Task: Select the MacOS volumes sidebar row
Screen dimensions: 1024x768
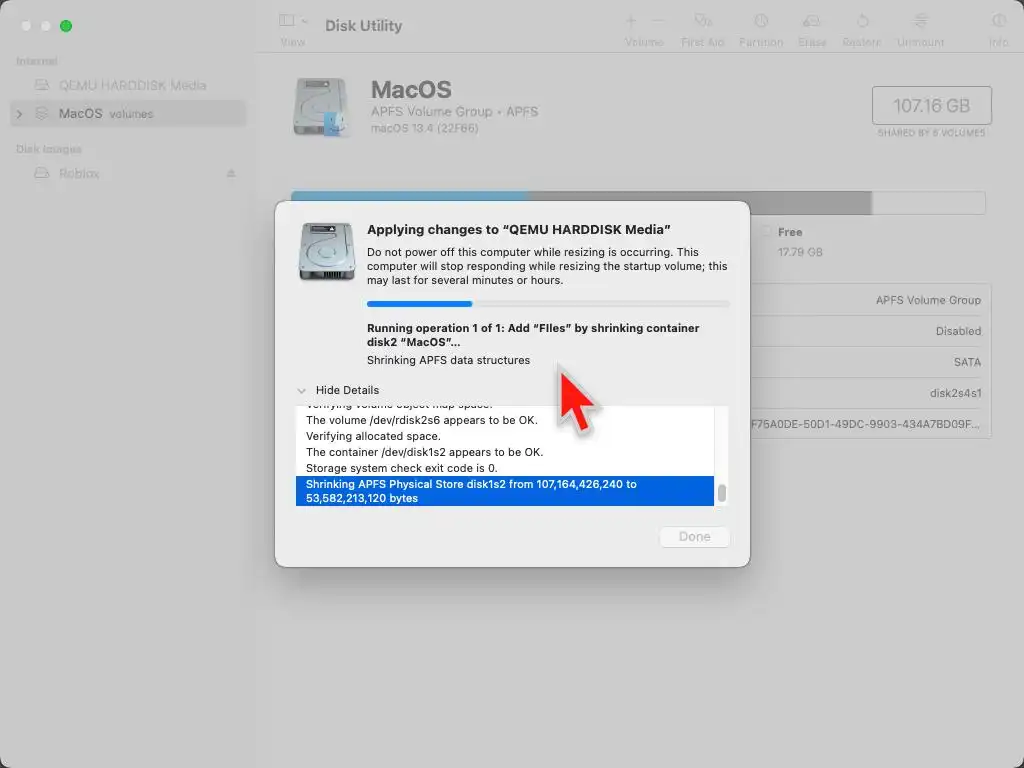Action: coord(128,114)
